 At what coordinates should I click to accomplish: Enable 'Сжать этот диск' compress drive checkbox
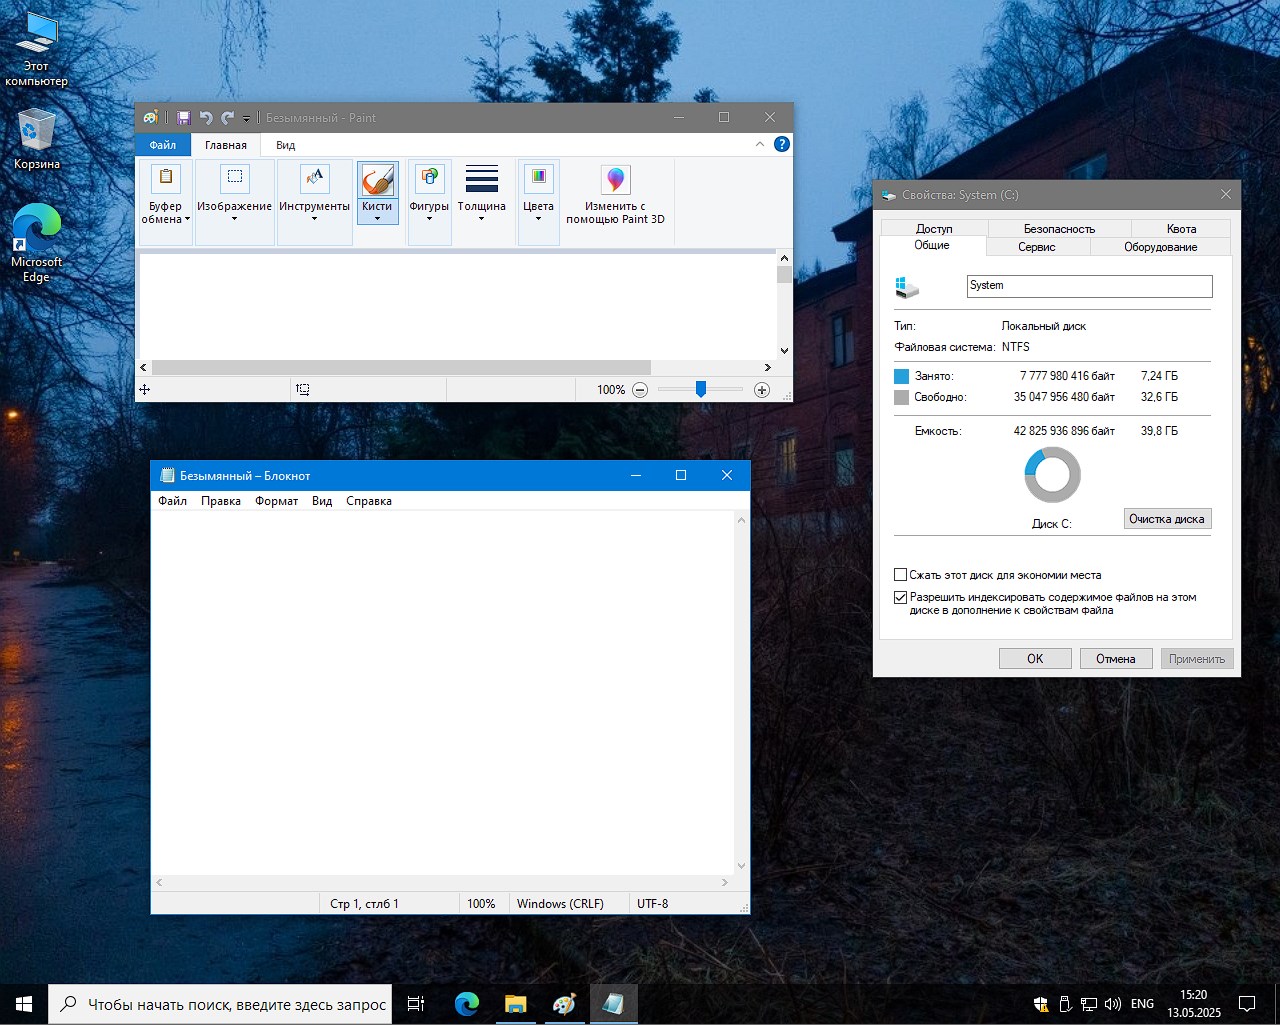click(x=900, y=575)
